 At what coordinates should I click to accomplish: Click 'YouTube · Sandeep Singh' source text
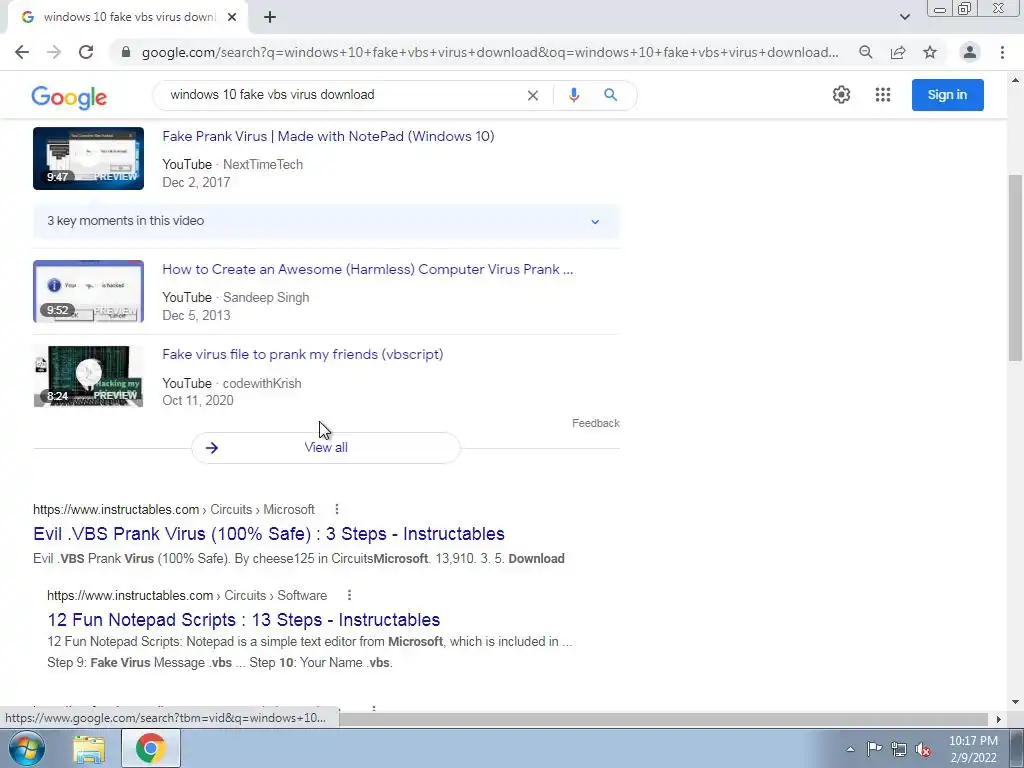point(236,298)
